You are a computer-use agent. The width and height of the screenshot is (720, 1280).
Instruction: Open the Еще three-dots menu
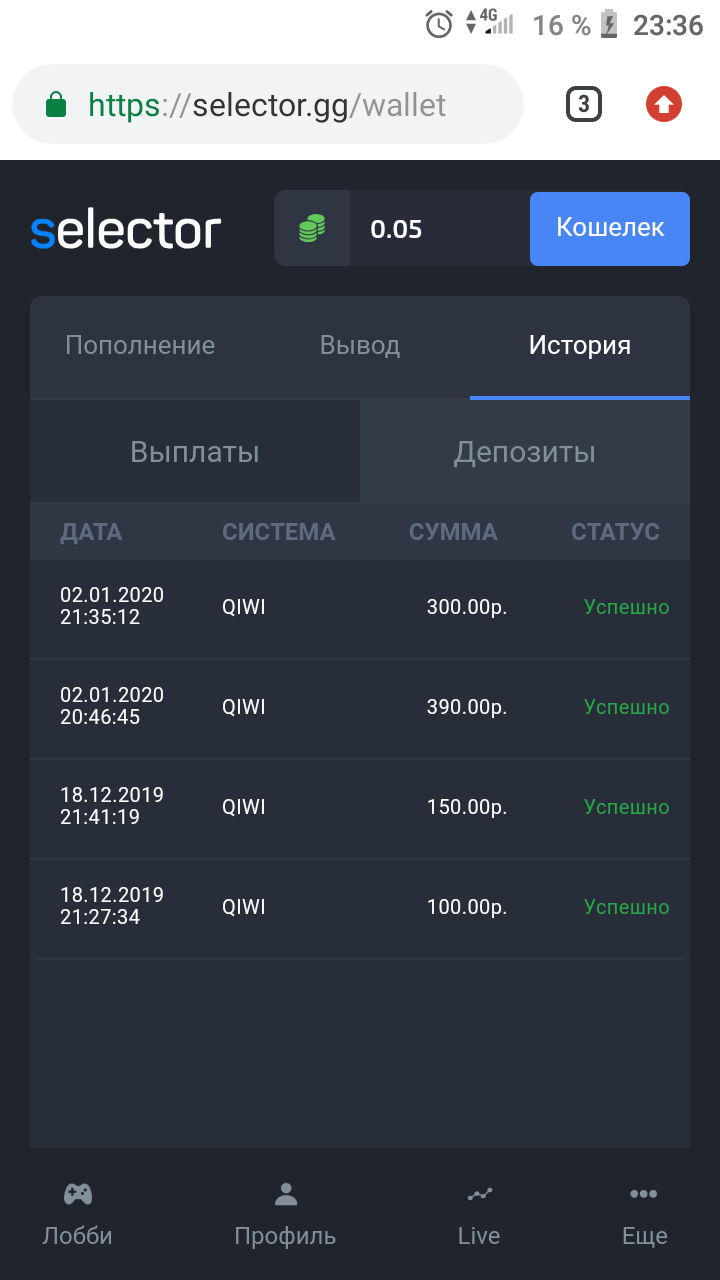[x=644, y=1194]
